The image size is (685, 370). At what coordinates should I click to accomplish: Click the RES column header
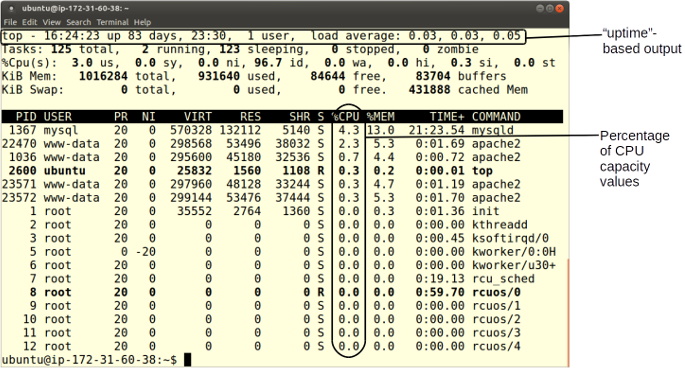[250, 117]
